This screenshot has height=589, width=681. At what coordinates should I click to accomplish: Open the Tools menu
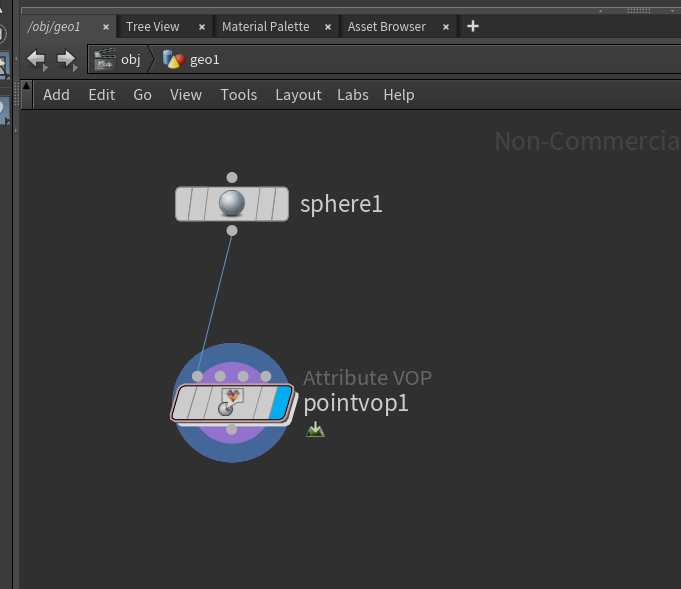coord(239,95)
